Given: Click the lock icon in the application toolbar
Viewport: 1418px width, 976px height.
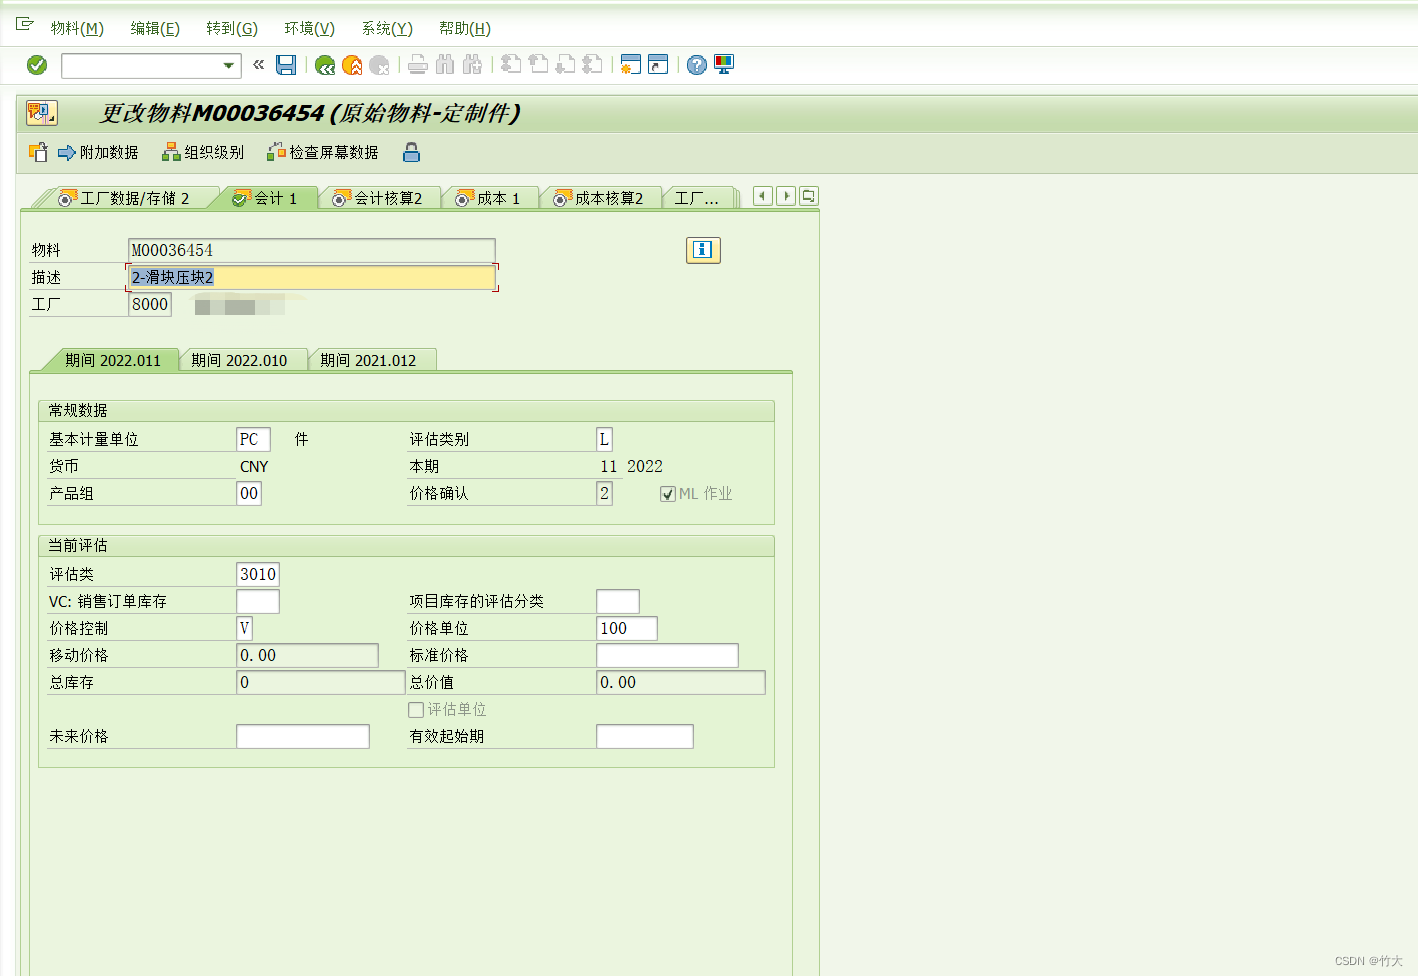Looking at the screenshot, I should pos(411,152).
